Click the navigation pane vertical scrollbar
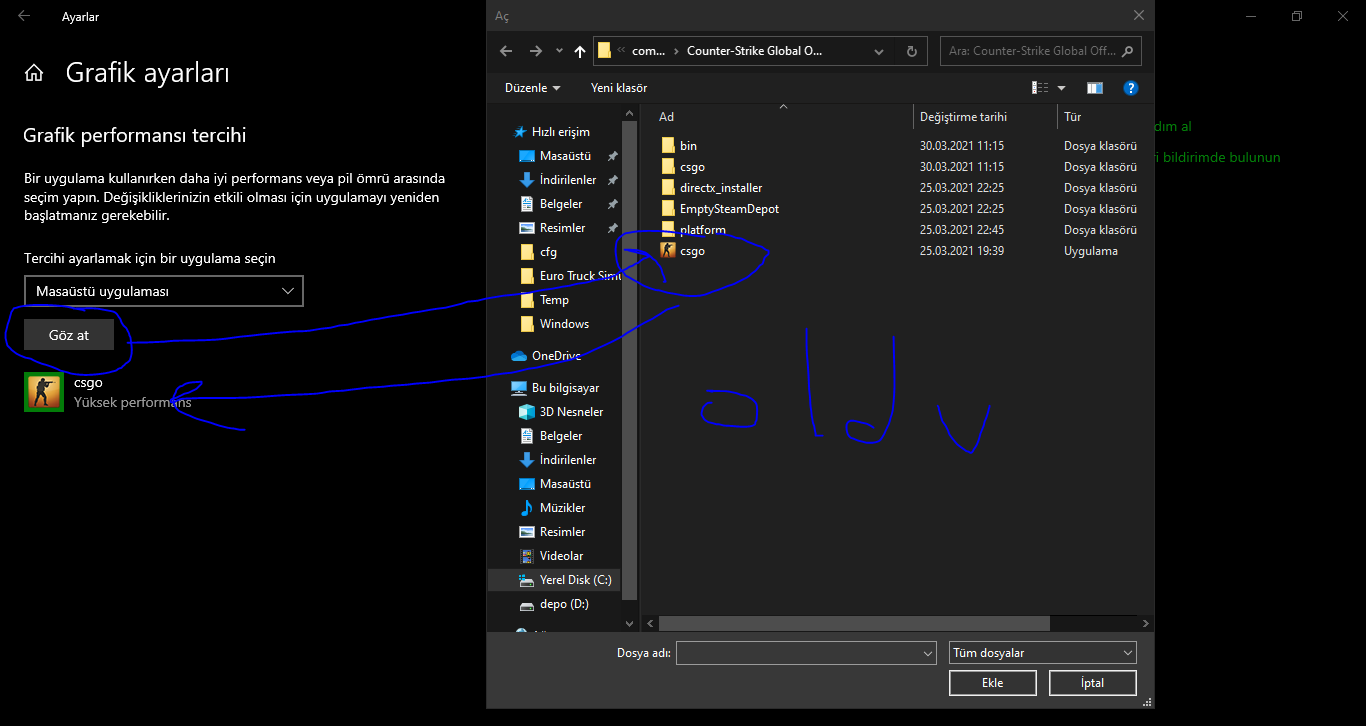This screenshot has width=1366, height=726. pos(629,360)
